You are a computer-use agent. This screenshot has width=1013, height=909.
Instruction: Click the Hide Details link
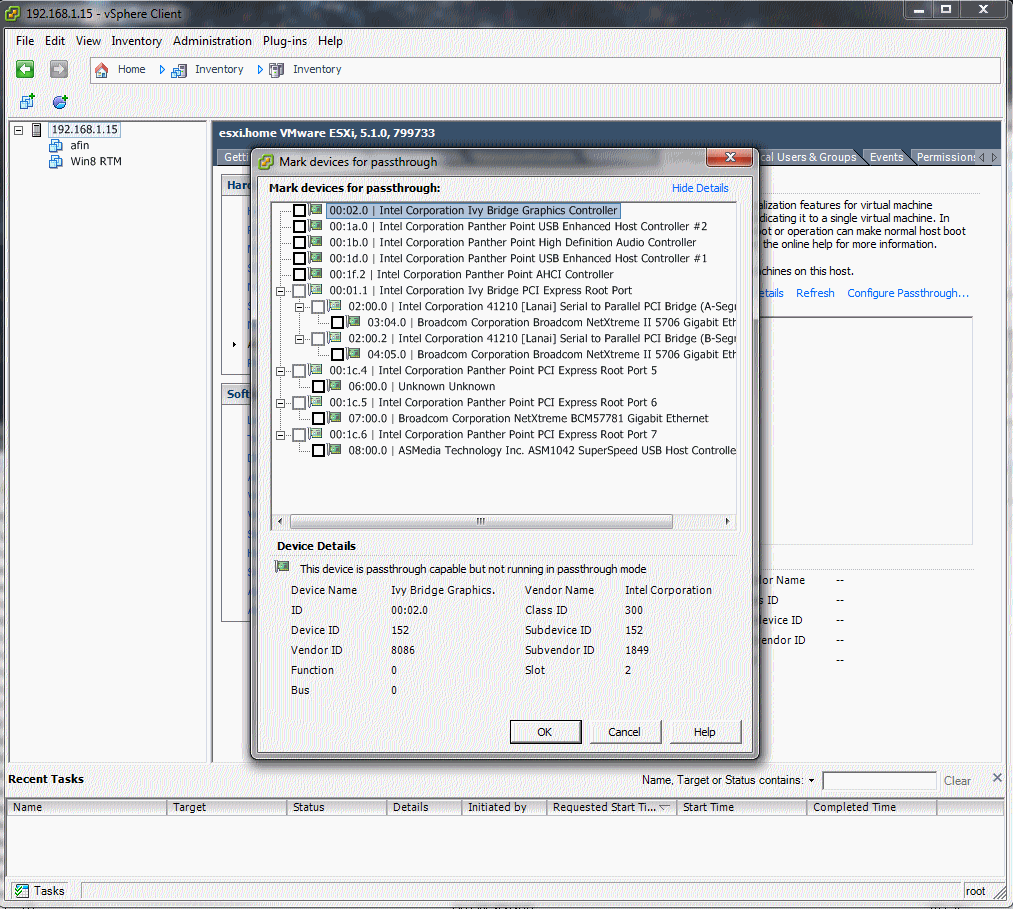coord(700,188)
